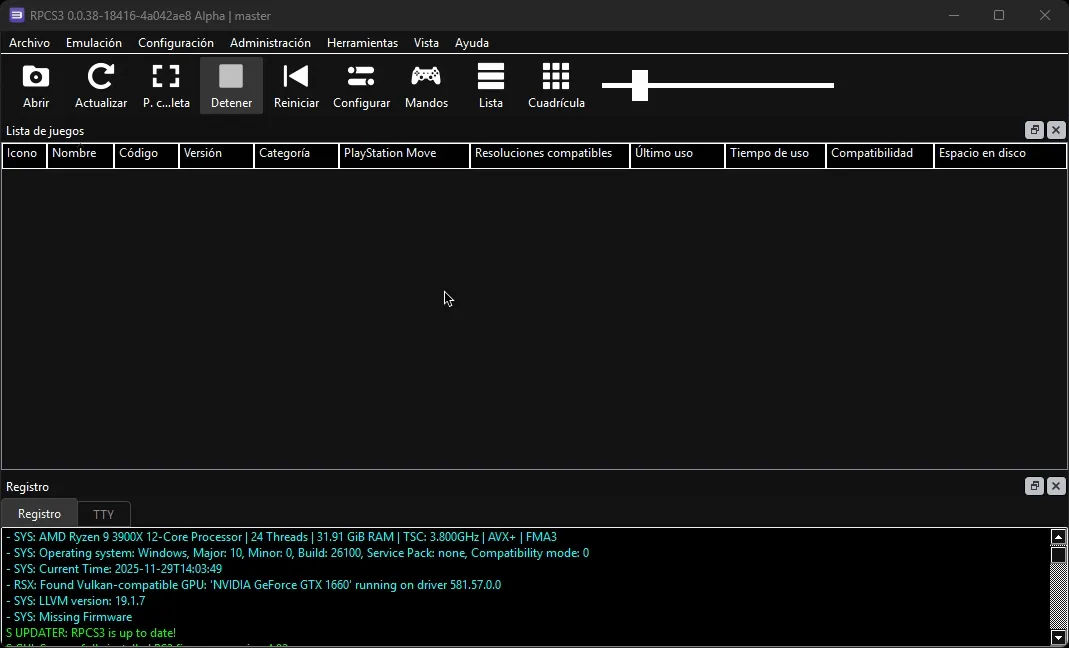Open the Ayuda menu
Viewport: 1069px width, 648px height.
471,42
